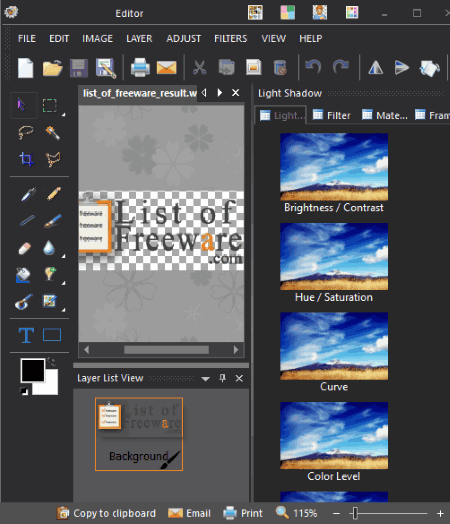Save the image with floppy icon
This screenshot has height=524, width=450.
[x=79, y=68]
